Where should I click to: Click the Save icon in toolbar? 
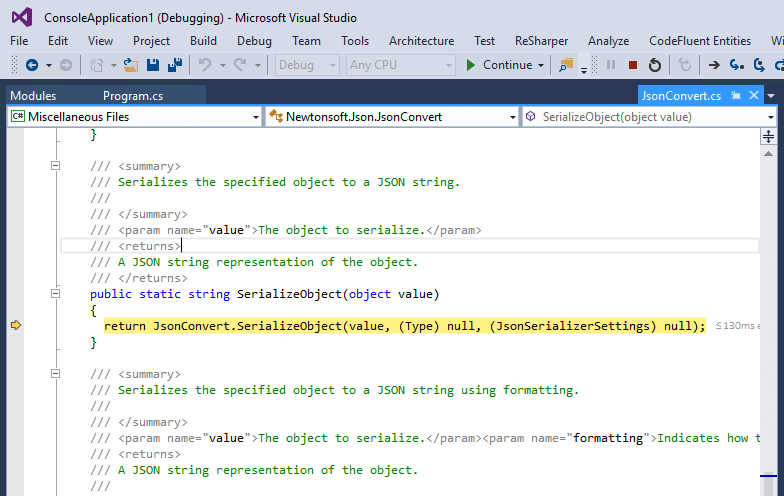click(x=153, y=65)
